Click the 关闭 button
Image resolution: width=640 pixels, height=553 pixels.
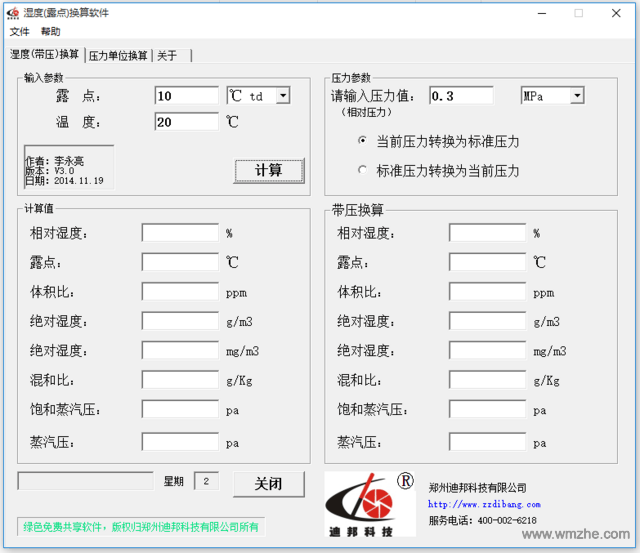269,484
